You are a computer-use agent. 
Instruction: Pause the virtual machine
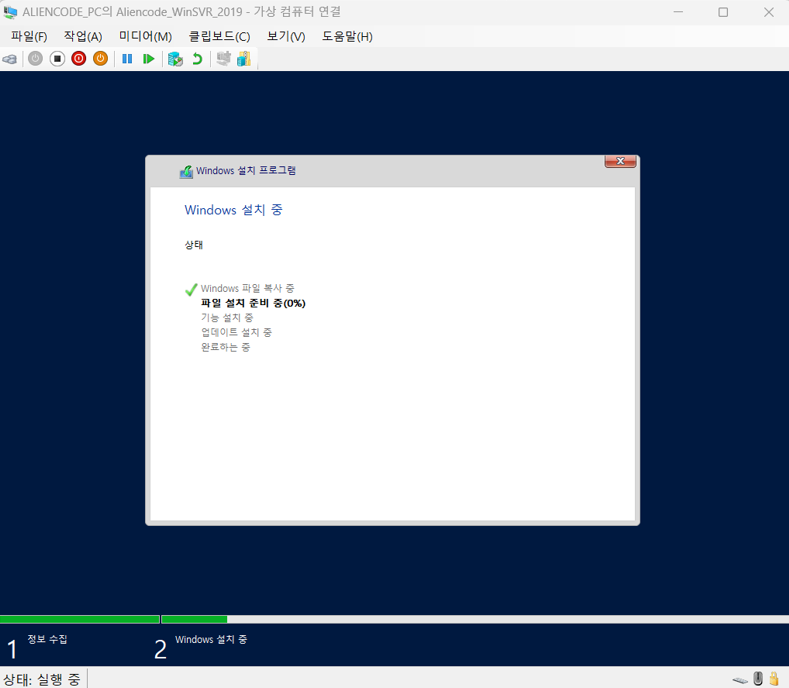pyautogui.click(x=127, y=59)
